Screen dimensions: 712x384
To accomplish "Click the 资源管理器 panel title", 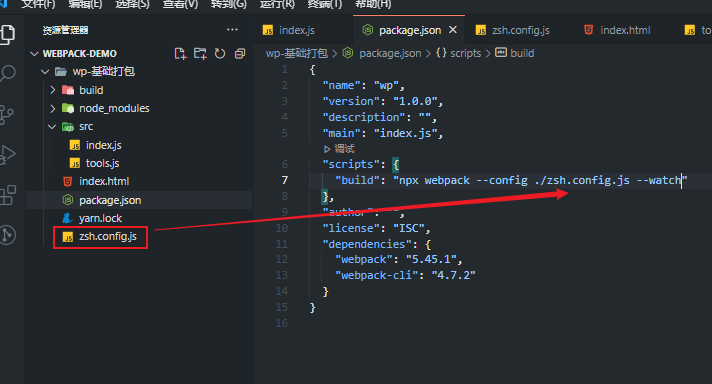I will coord(65,30).
